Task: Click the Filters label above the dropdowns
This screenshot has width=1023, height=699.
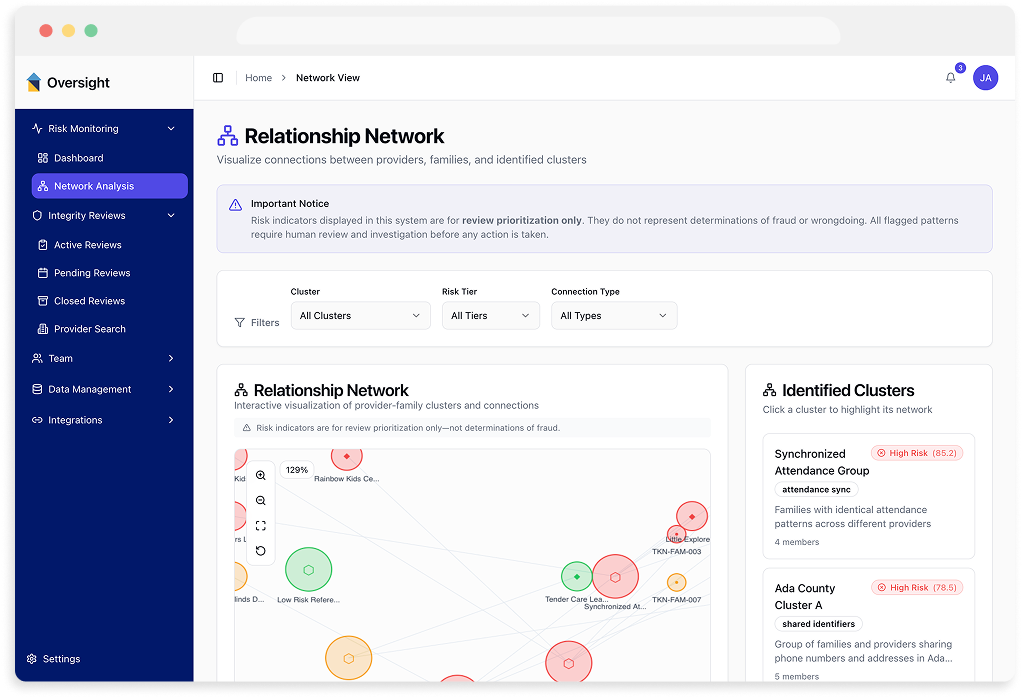Action: tap(265, 322)
